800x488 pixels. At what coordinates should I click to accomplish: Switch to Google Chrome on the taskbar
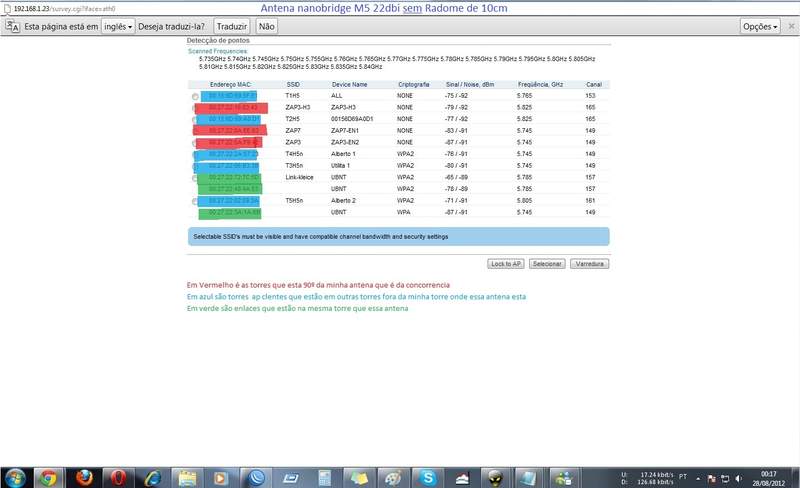[x=49, y=478]
